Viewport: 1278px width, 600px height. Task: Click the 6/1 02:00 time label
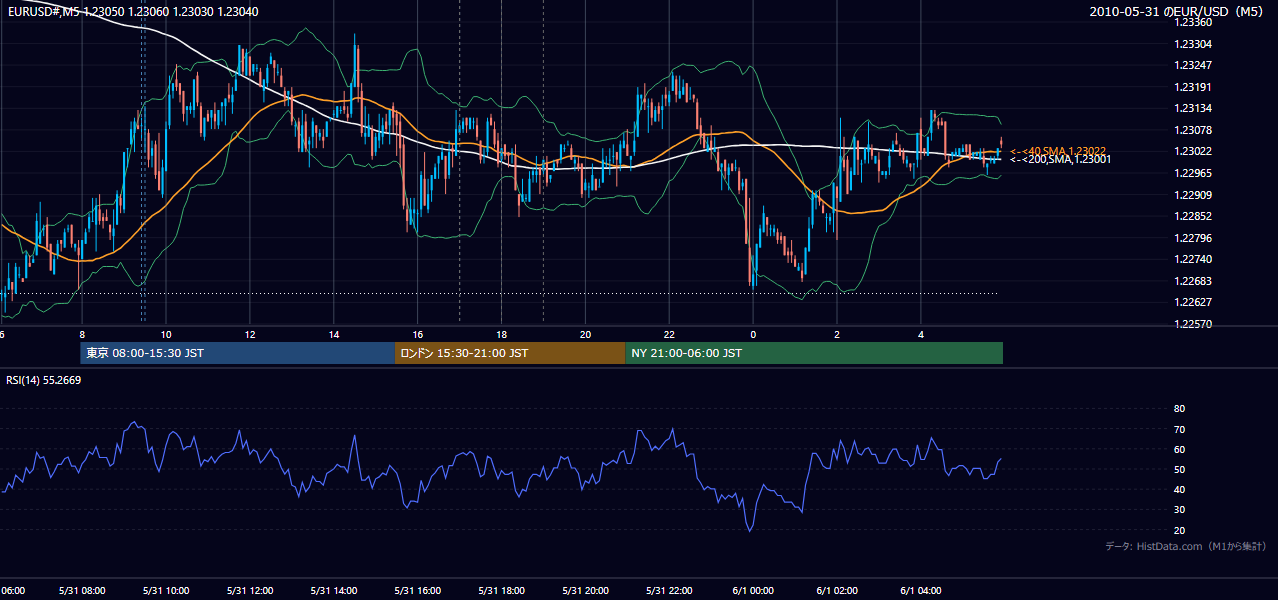point(837,591)
